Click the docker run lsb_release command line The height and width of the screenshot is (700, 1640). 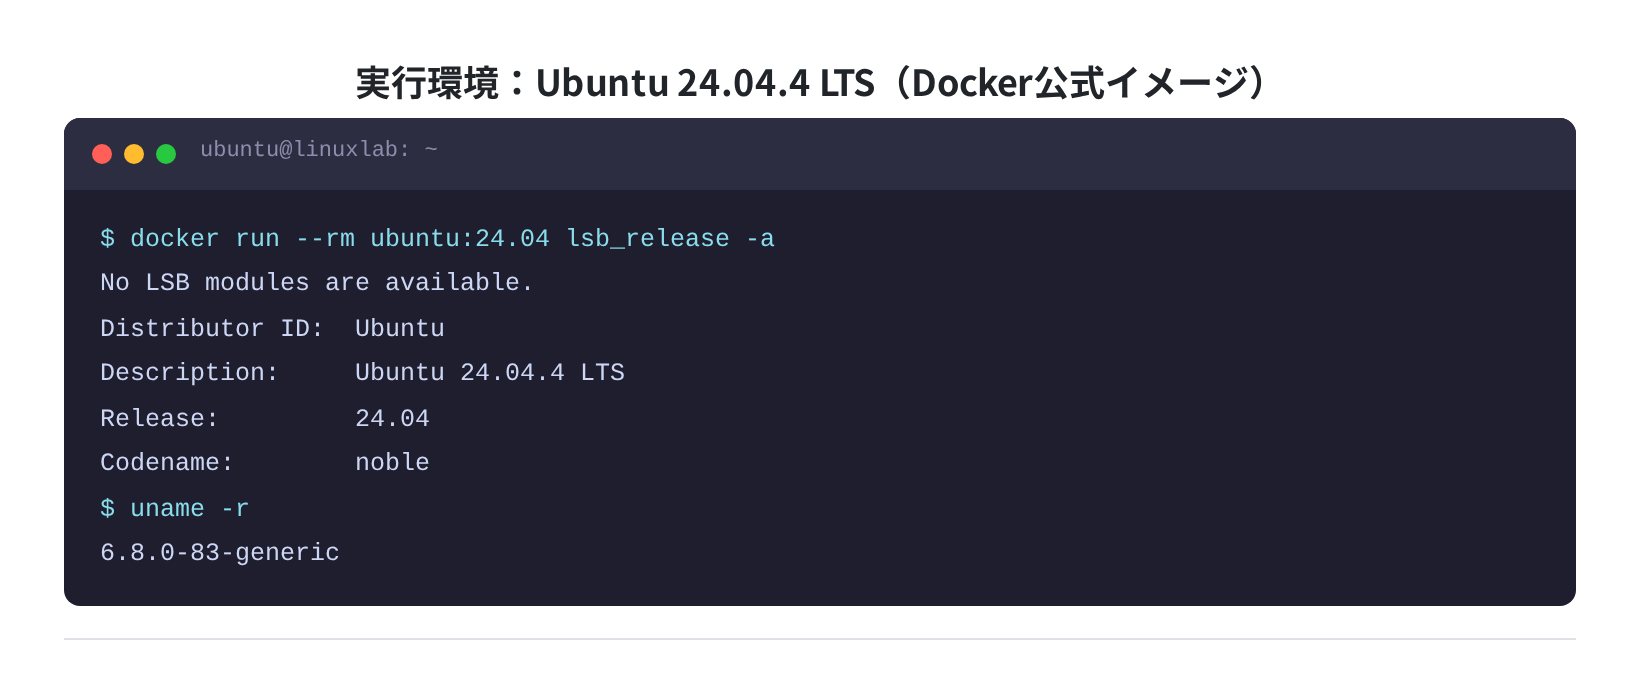pyautogui.click(x=437, y=239)
